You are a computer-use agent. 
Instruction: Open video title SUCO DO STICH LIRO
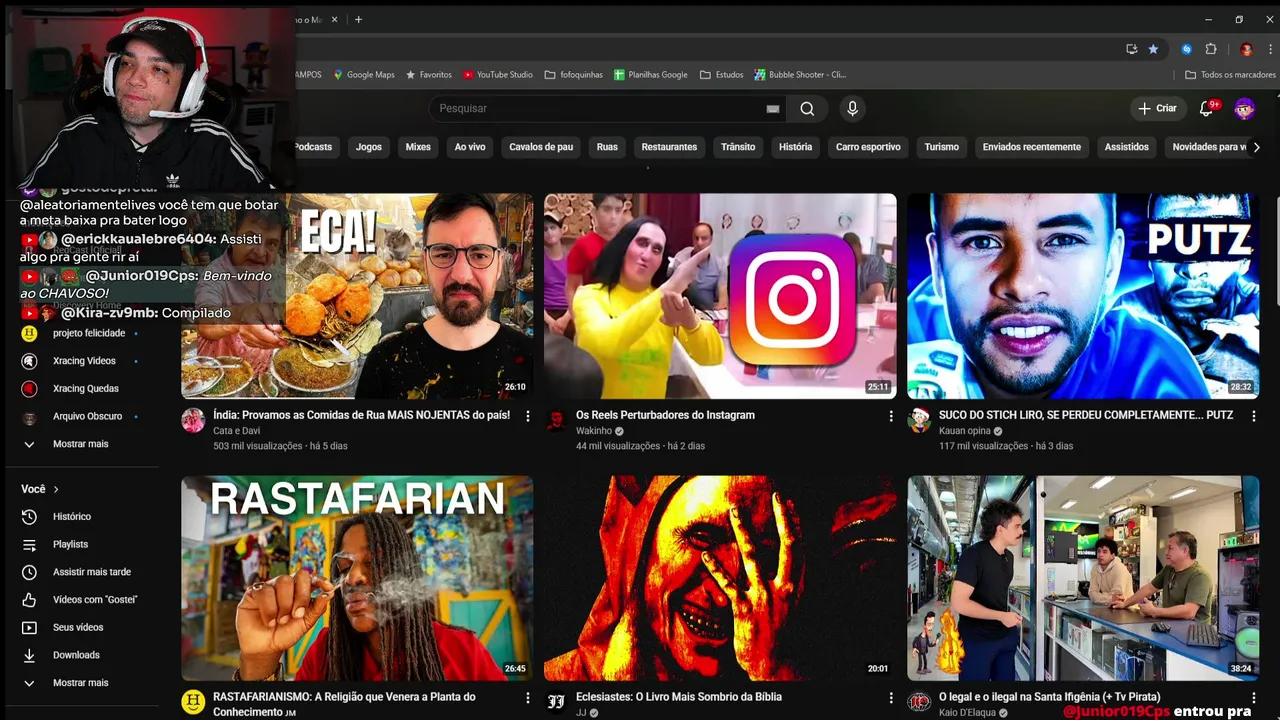(1085, 415)
